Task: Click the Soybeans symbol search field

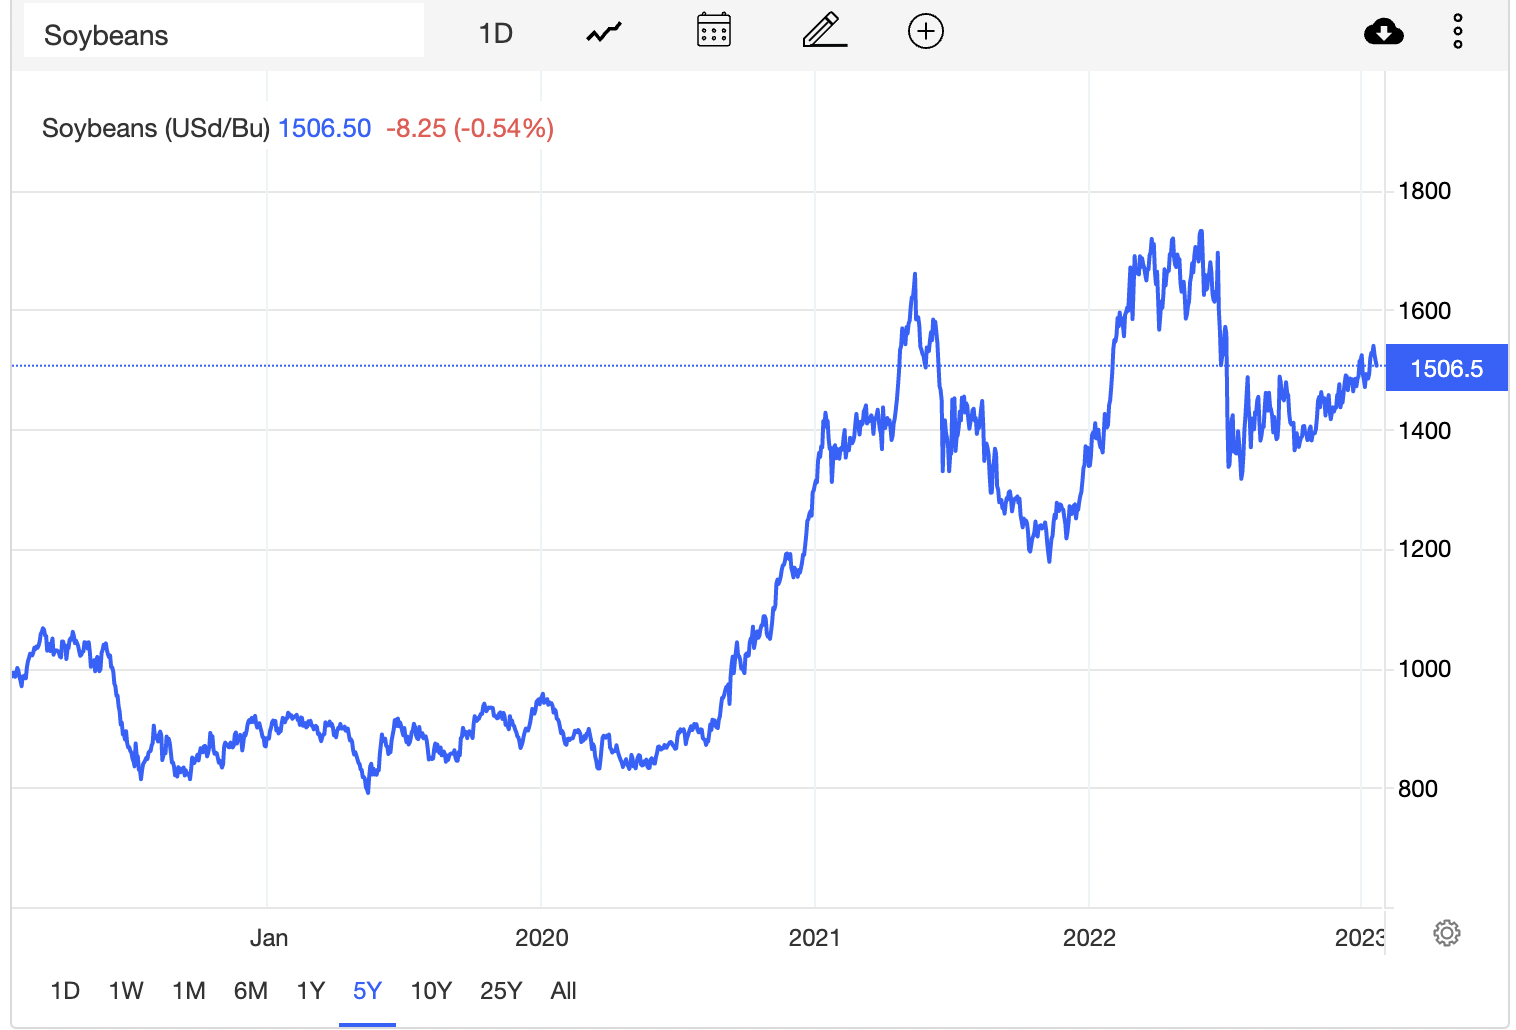Action: point(224,32)
